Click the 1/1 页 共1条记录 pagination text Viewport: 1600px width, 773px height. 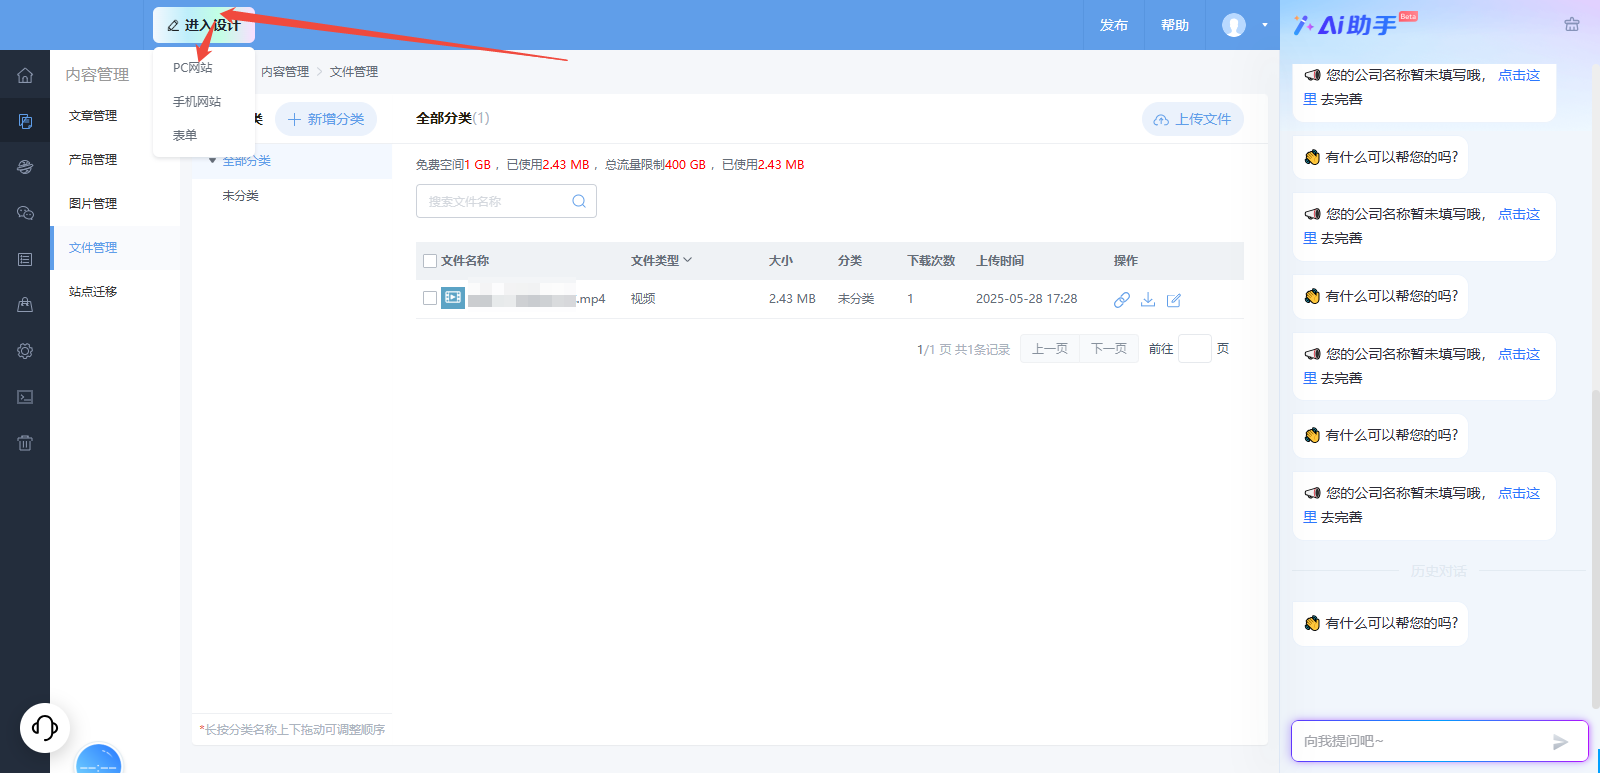coord(963,350)
